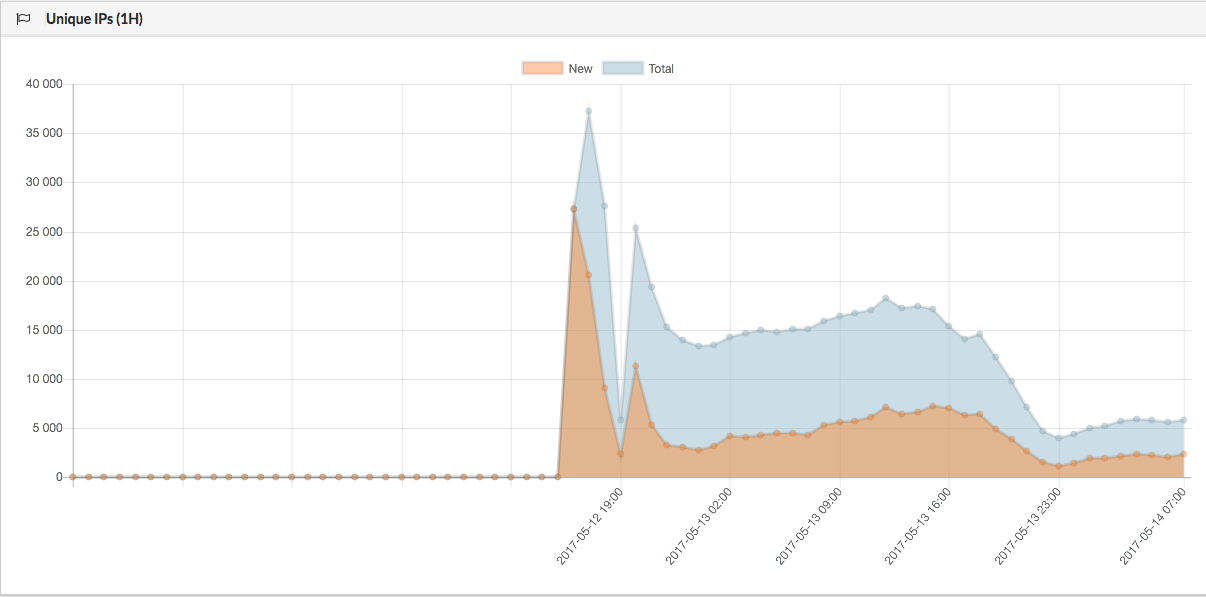Click the New series point at 2017-05-13 23:00
Image resolution: width=1206 pixels, height=597 pixels.
point(1058,466)
